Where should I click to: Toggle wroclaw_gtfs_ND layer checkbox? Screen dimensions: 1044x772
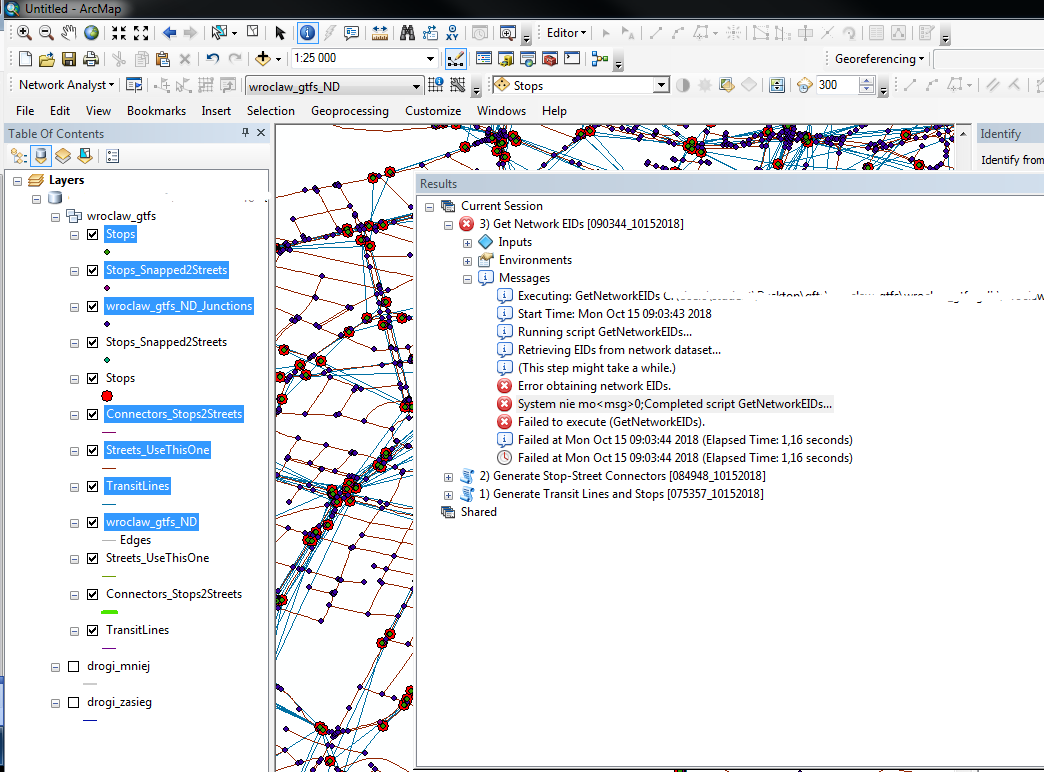[x=93, y=522]
